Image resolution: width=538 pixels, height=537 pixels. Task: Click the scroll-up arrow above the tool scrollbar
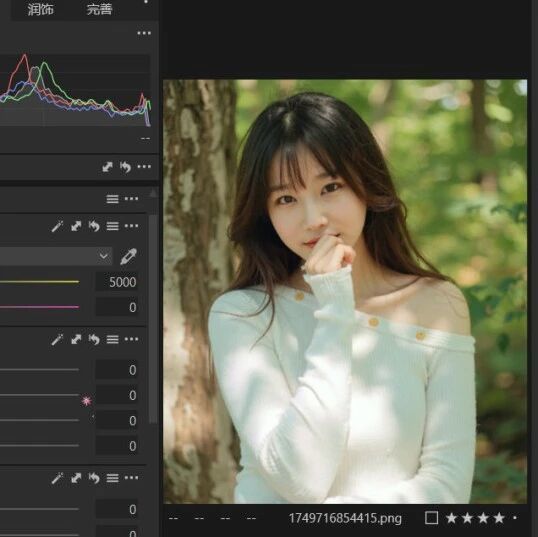pos(153,194)
